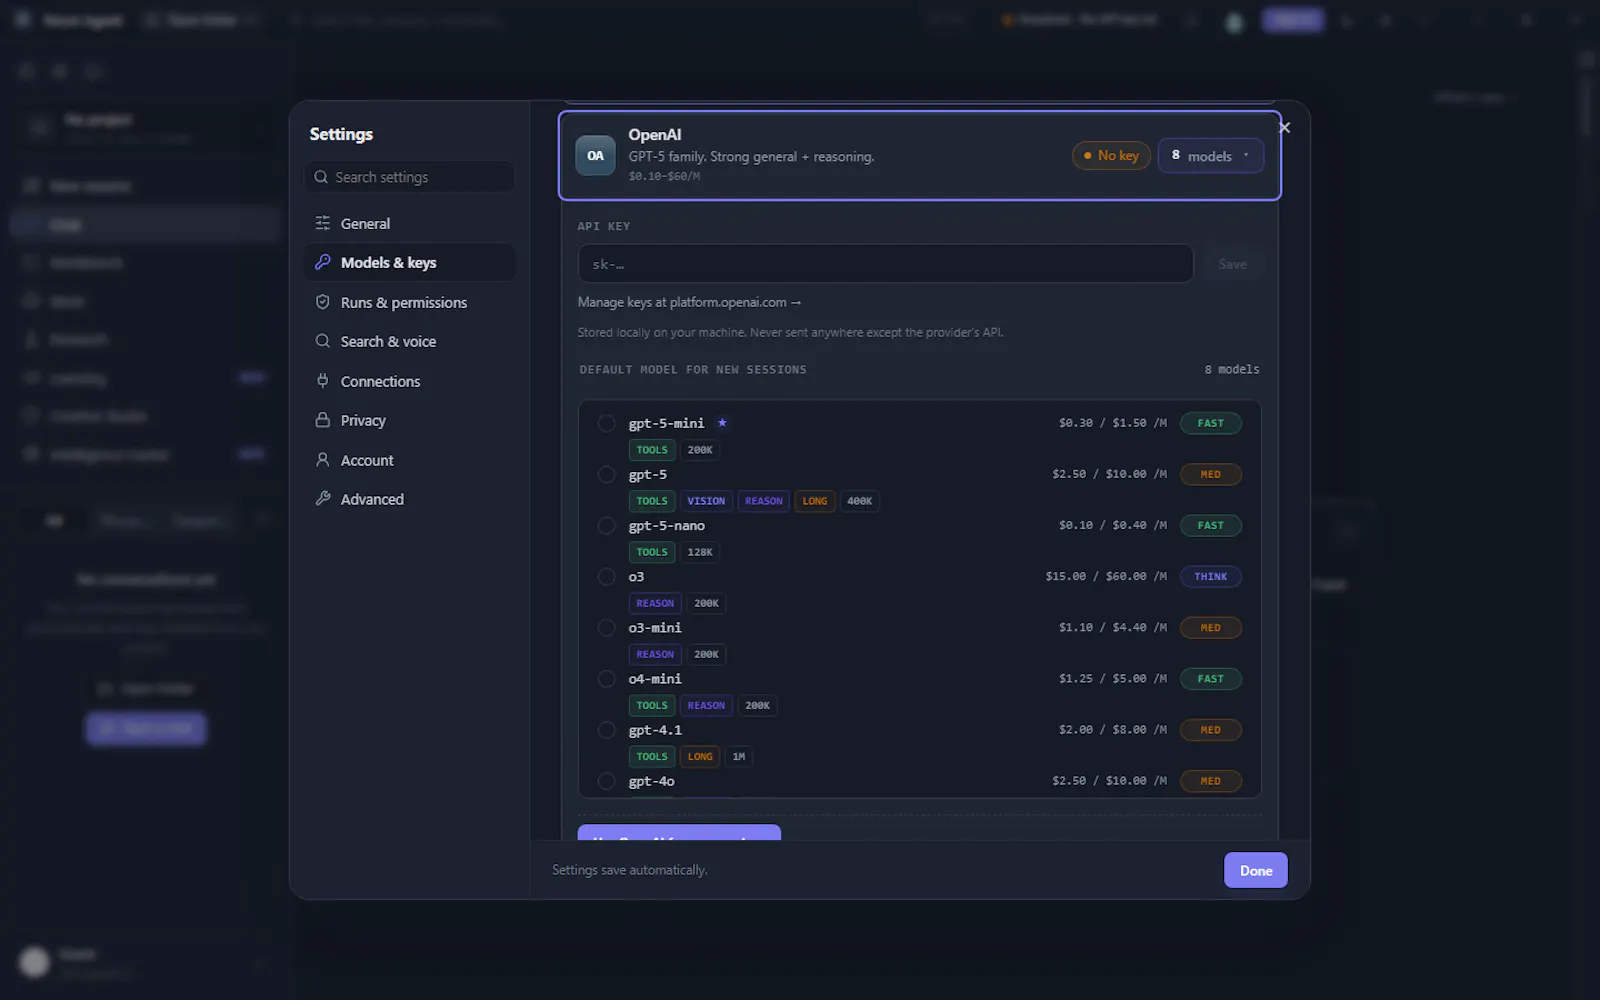Select gpt-5-mini as default model

click(606, 423)
